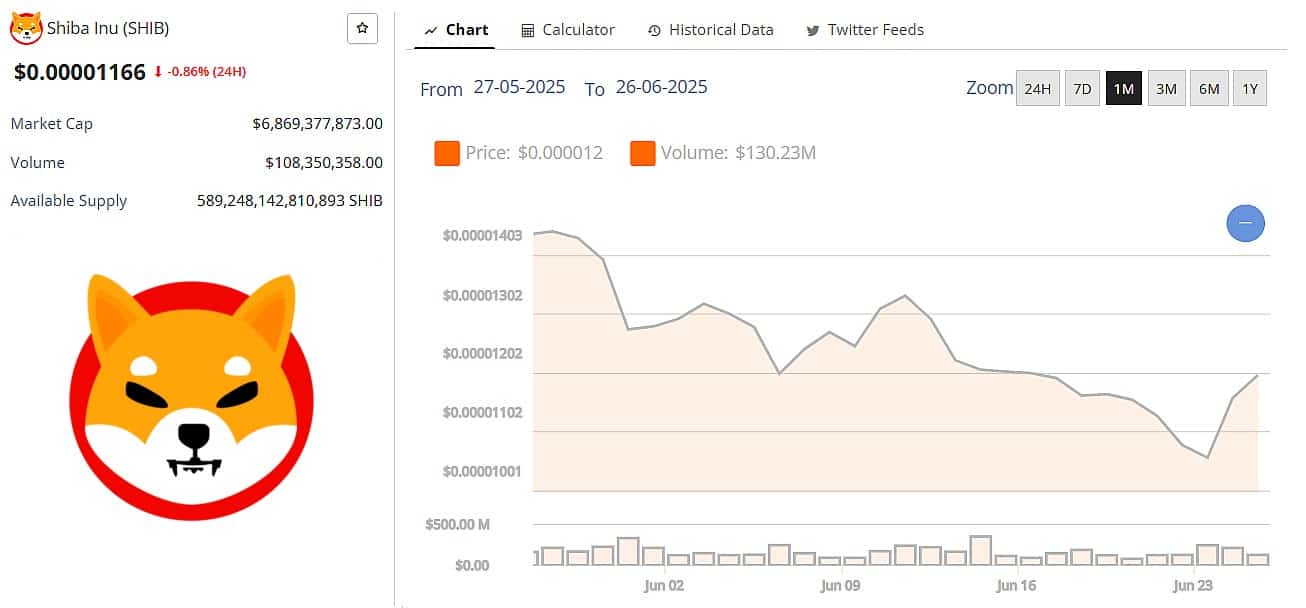Click the star favorite icon
Screen dimensions: 1306x608
coord(362,28)
